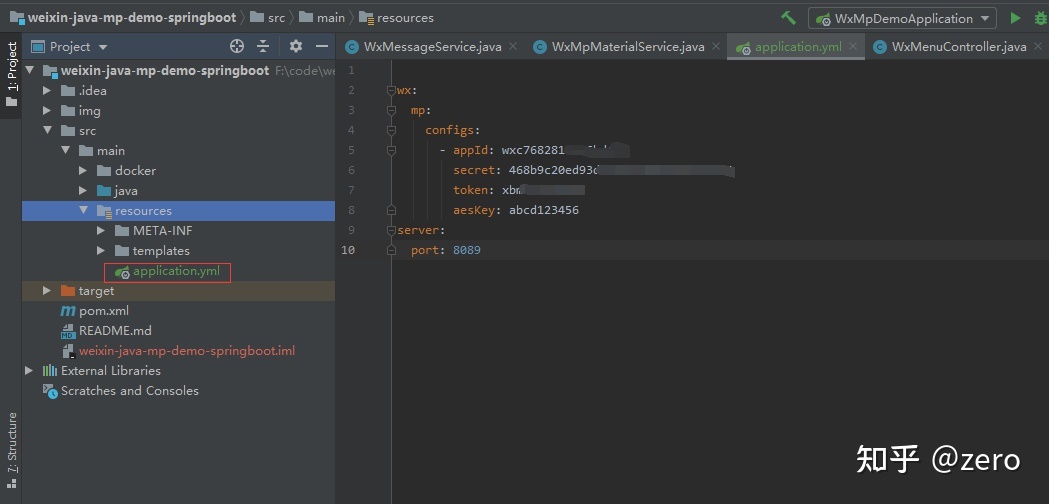Click the Build project hammer icon
The width and height of the screenshot is (1049, 504).
(x=789, y=18)
